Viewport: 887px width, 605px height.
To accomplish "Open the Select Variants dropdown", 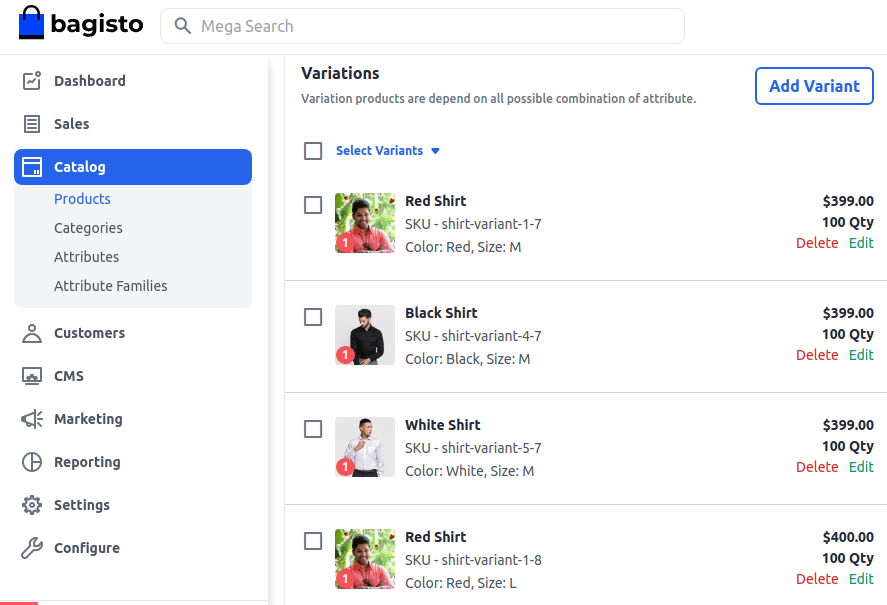I will point(387,151).
